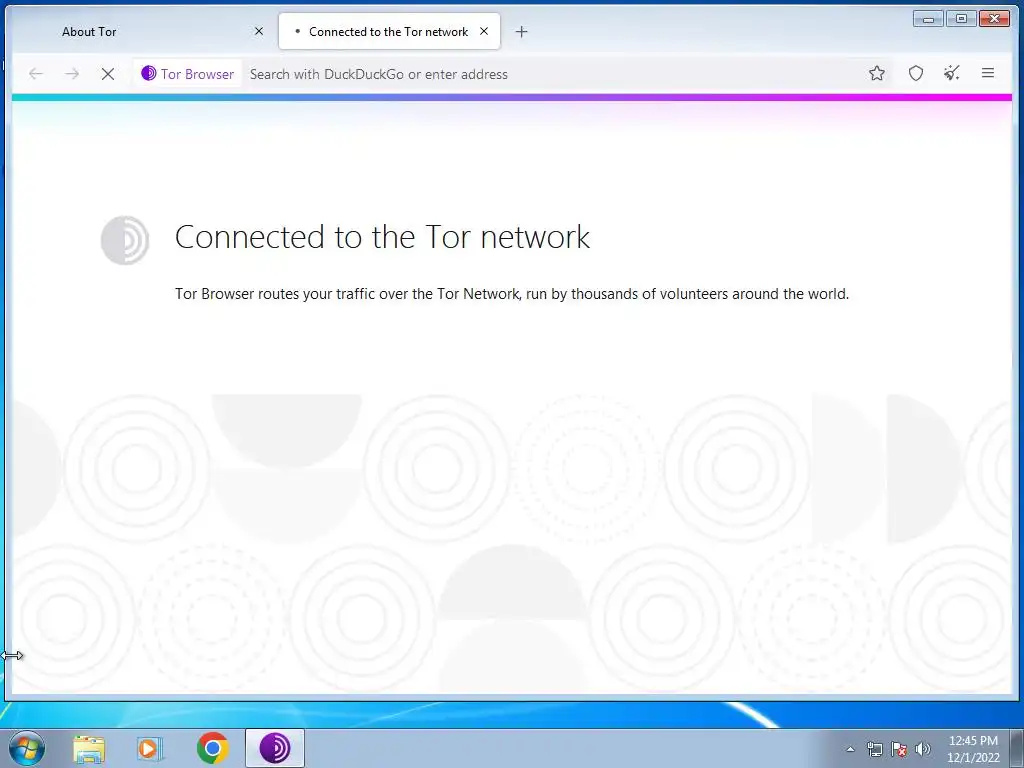Open the hamburger application menu

coord(987,74)
